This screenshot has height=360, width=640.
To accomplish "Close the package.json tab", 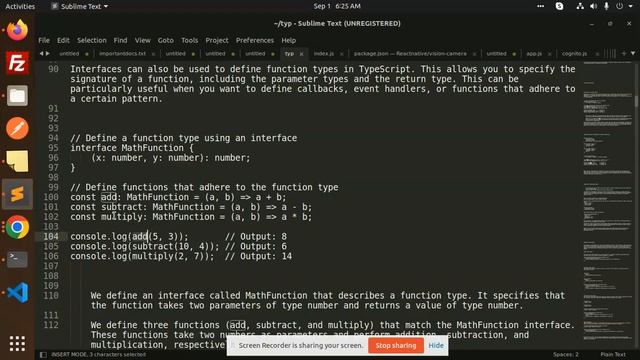I will coord(474,54).
